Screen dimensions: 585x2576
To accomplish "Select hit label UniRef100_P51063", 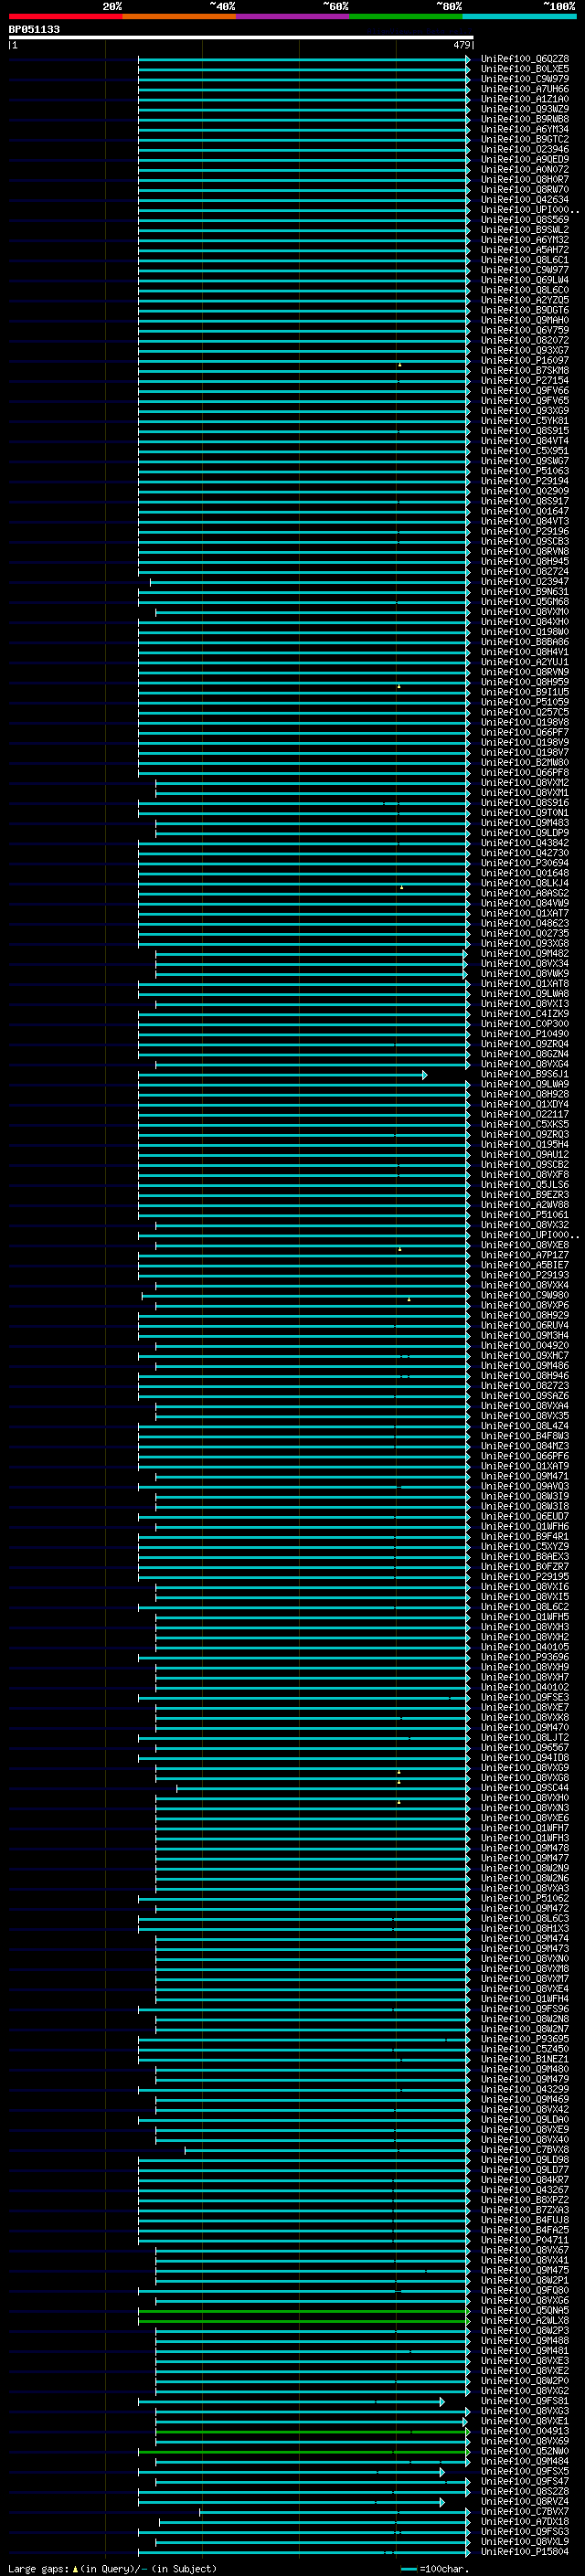I will click(x=525, y=471).
